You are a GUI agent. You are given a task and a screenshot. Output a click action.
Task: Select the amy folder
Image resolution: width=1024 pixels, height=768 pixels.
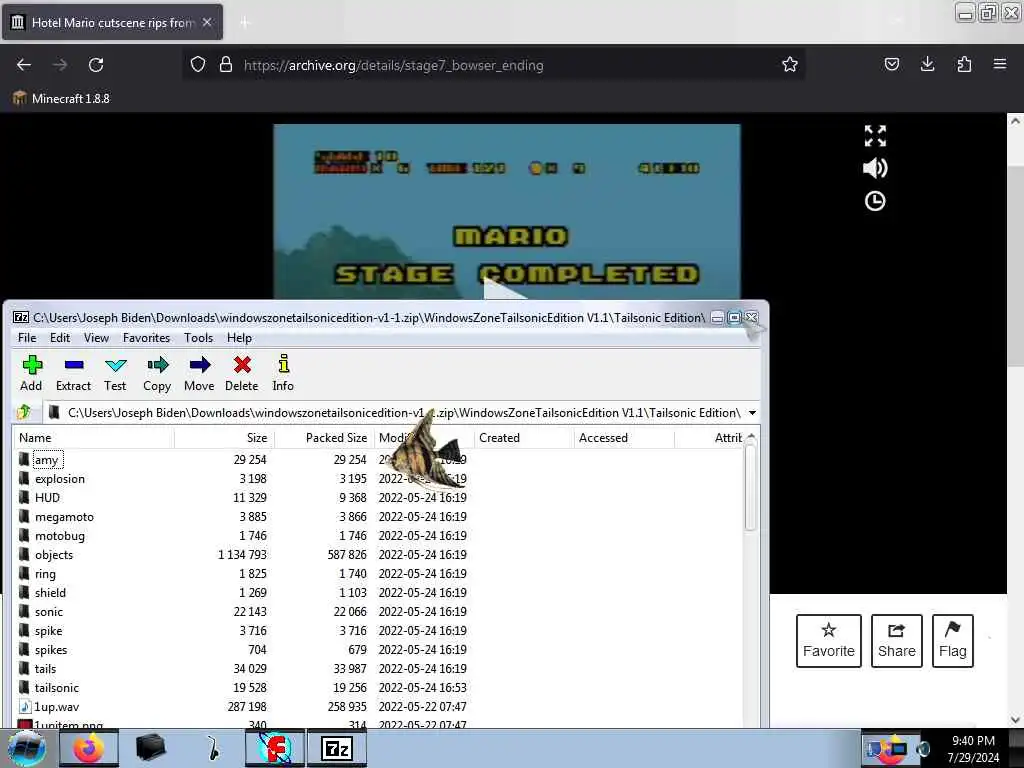coord(46,460)
